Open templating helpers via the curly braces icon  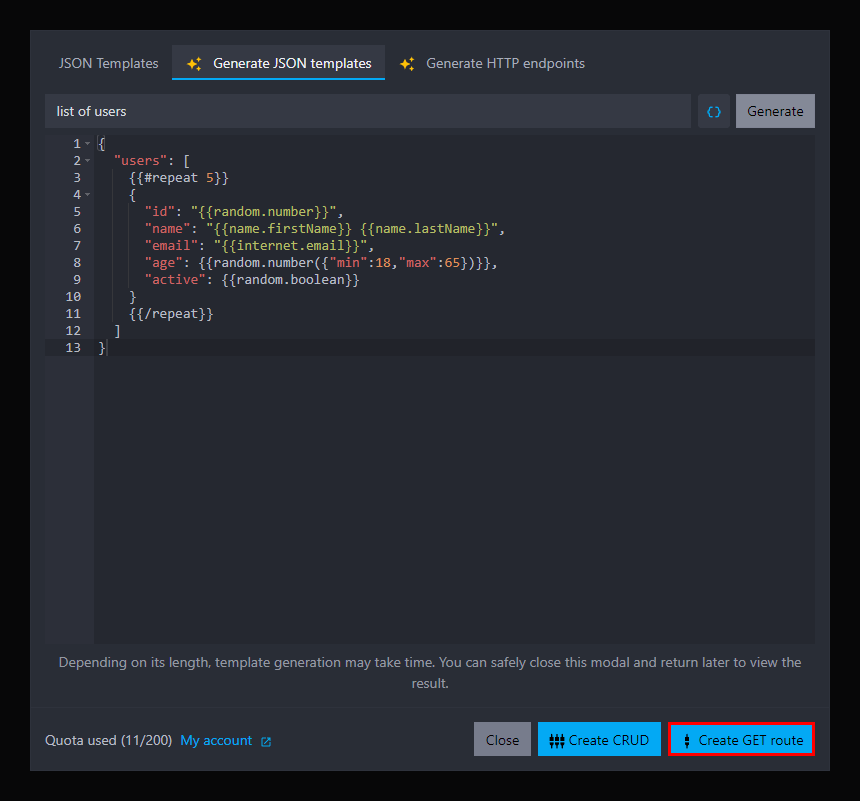[713, 111]
